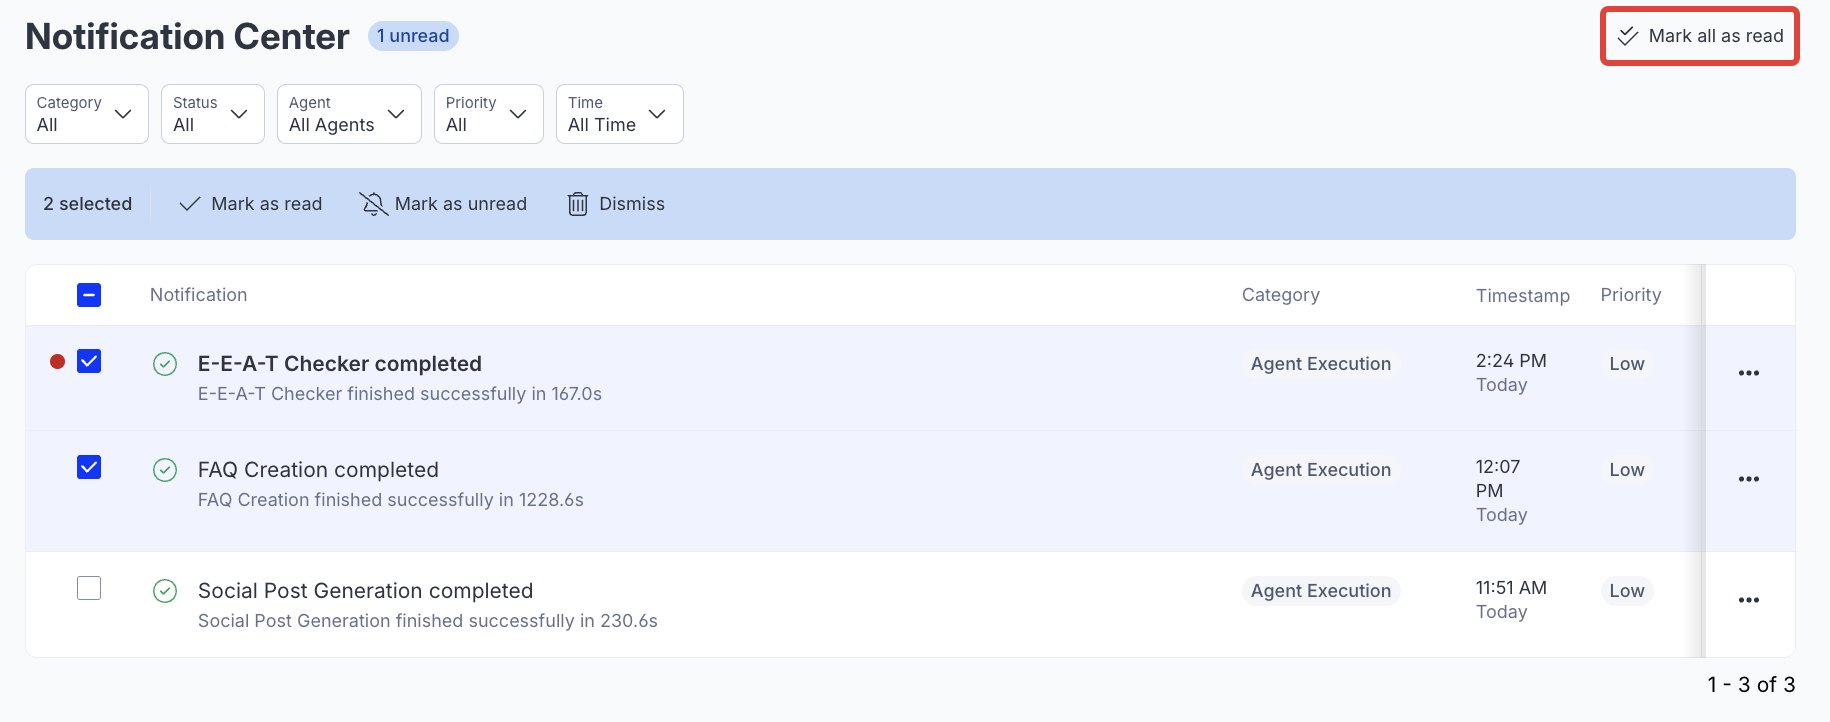Click the Mark all as read button
Viewport: 1830px width, 722px height.
click(x=1700, y=36)
